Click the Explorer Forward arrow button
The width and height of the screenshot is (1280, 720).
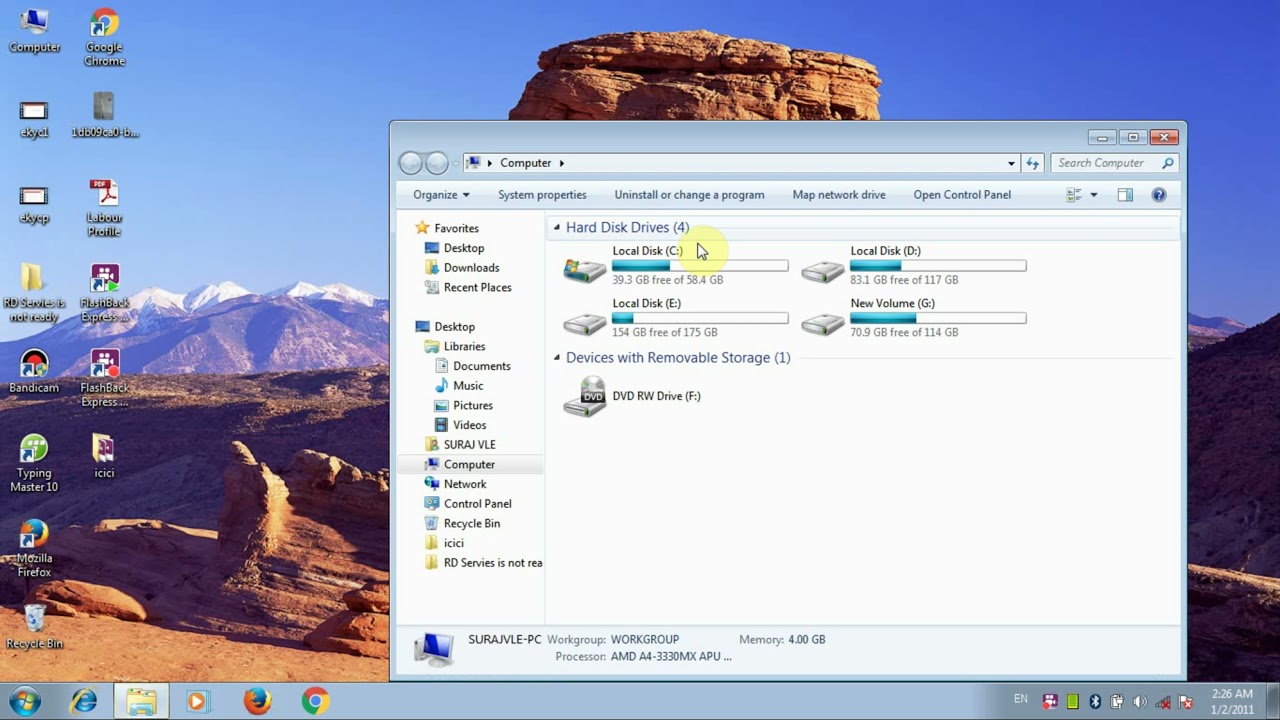(x=437, y=163)
